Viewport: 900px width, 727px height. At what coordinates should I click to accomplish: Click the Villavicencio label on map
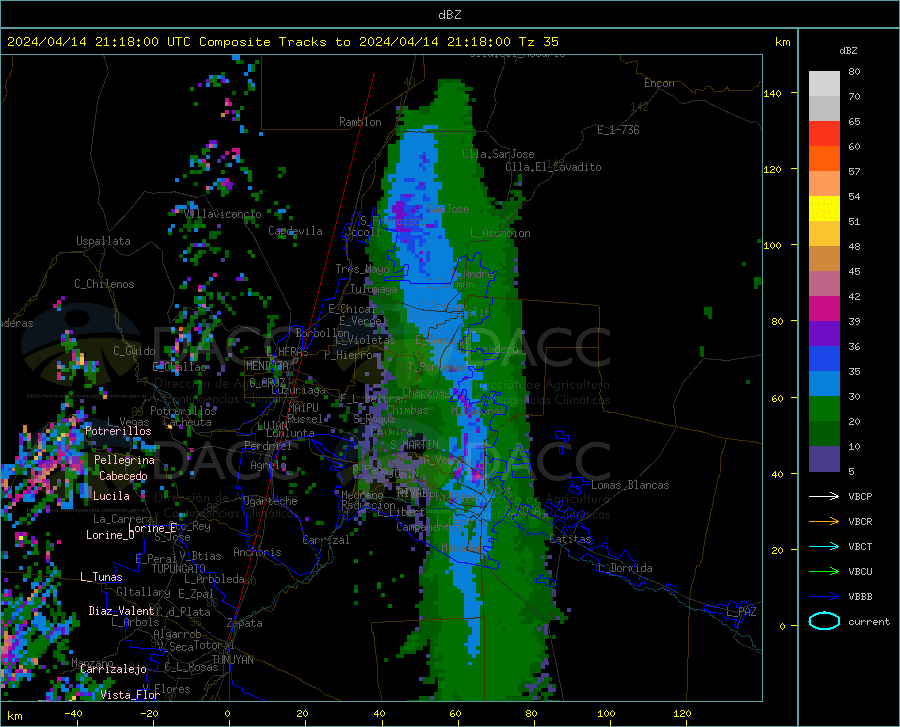tap(223, 214)
